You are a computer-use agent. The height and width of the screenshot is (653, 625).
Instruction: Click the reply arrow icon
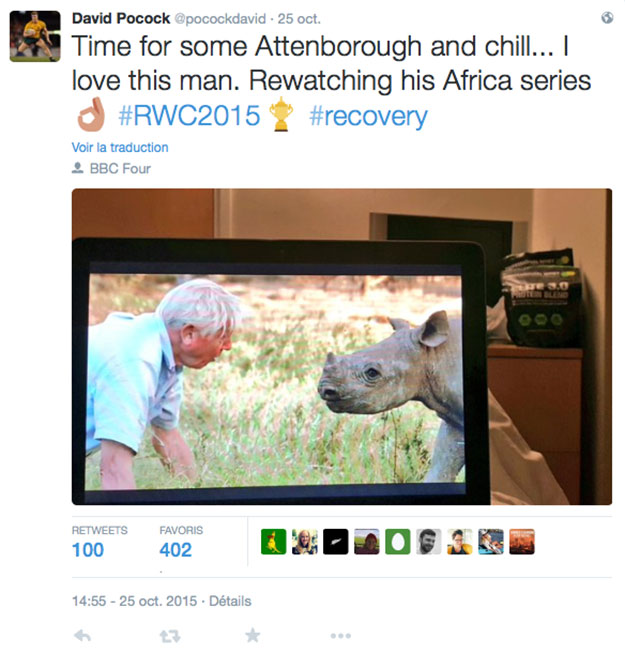82,636
